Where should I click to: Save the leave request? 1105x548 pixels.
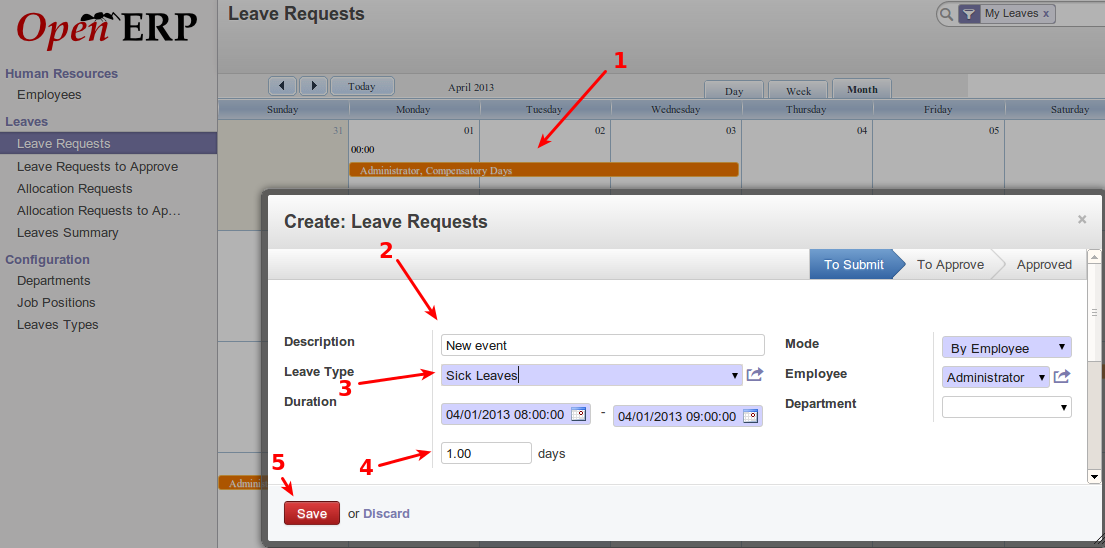coord(311,513)
